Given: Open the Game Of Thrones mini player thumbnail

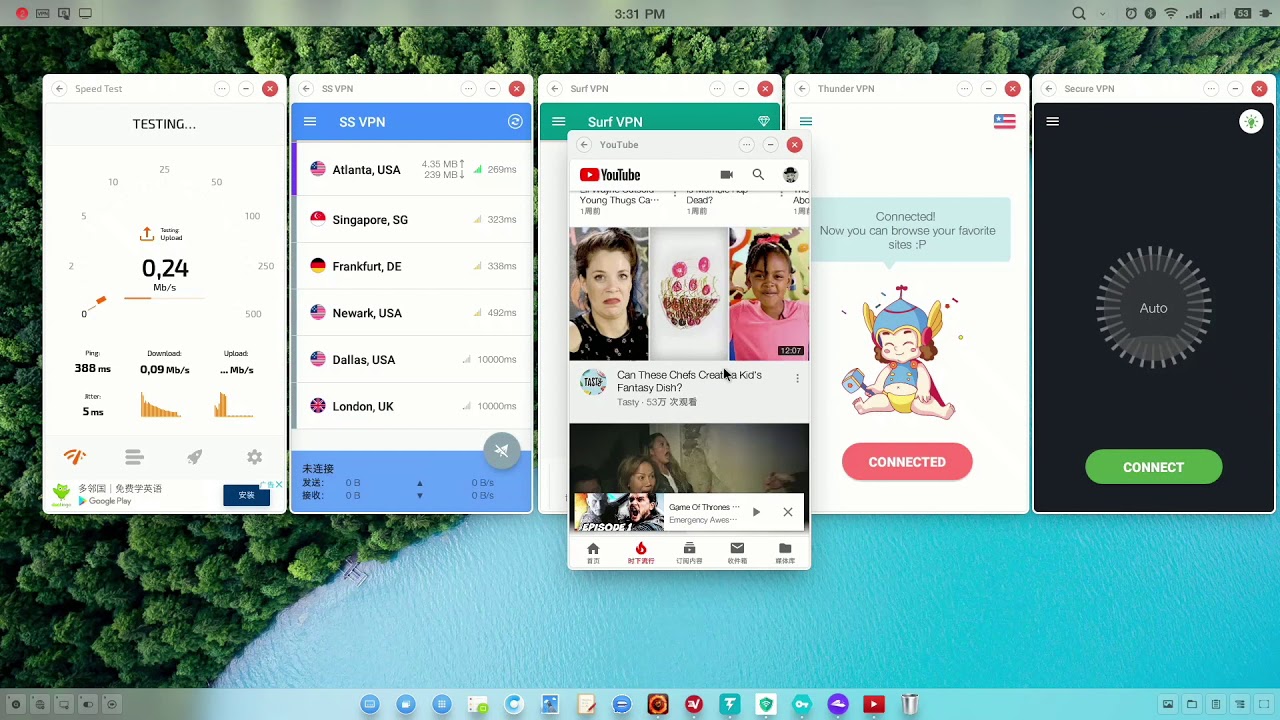Looking at the screenshot, I should (618, 512).
